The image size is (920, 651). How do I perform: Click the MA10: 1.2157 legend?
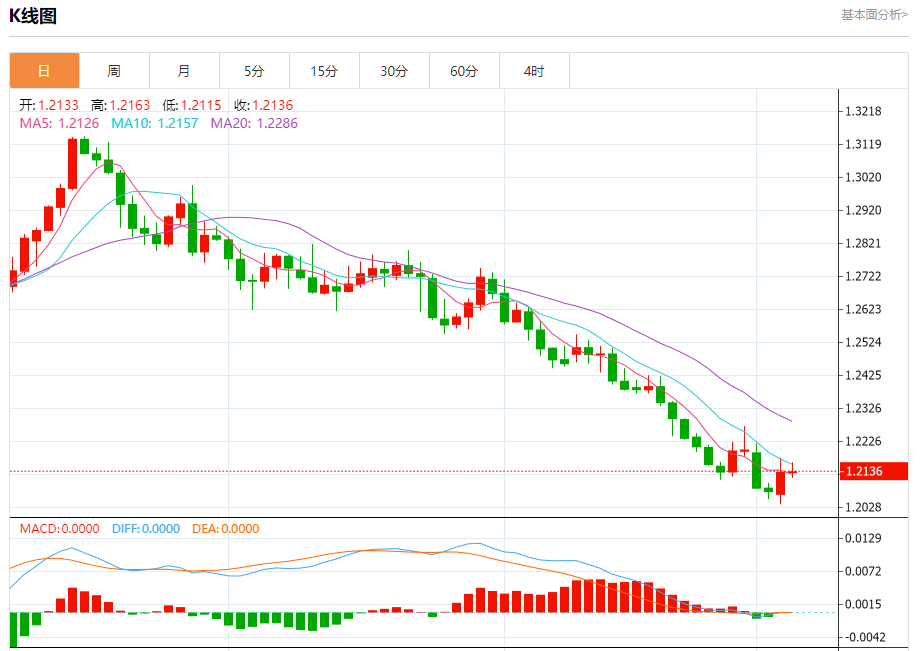pyautogui.click(x=155, y=123)
